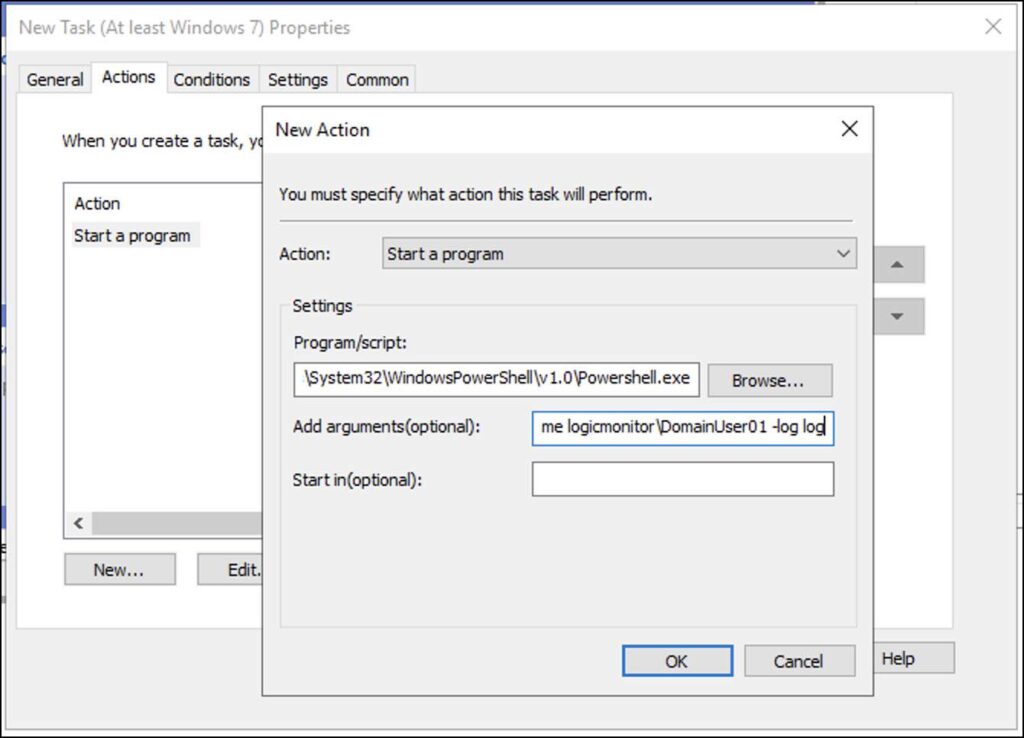1024x738 pixels.
Task: Focus the Add arguments text box
Action: click(682, 427)
